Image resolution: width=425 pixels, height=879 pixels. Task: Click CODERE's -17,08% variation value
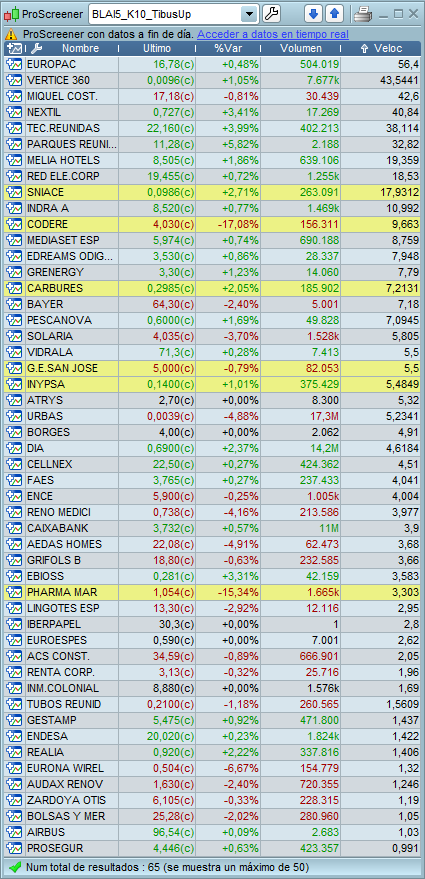click(237, 224)
